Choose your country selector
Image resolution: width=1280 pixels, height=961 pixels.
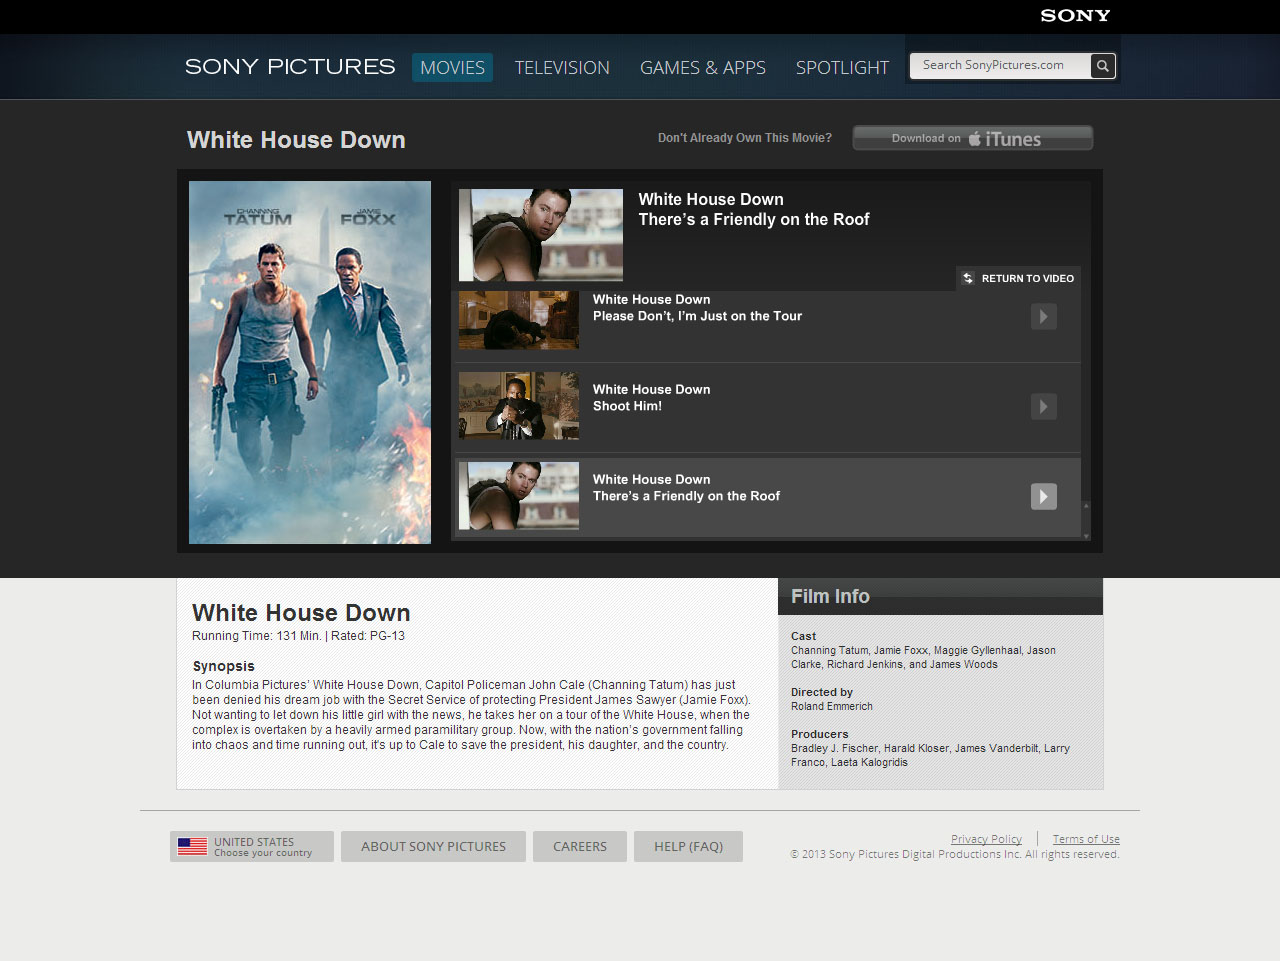pyautogui.click(x=252, y=846)
